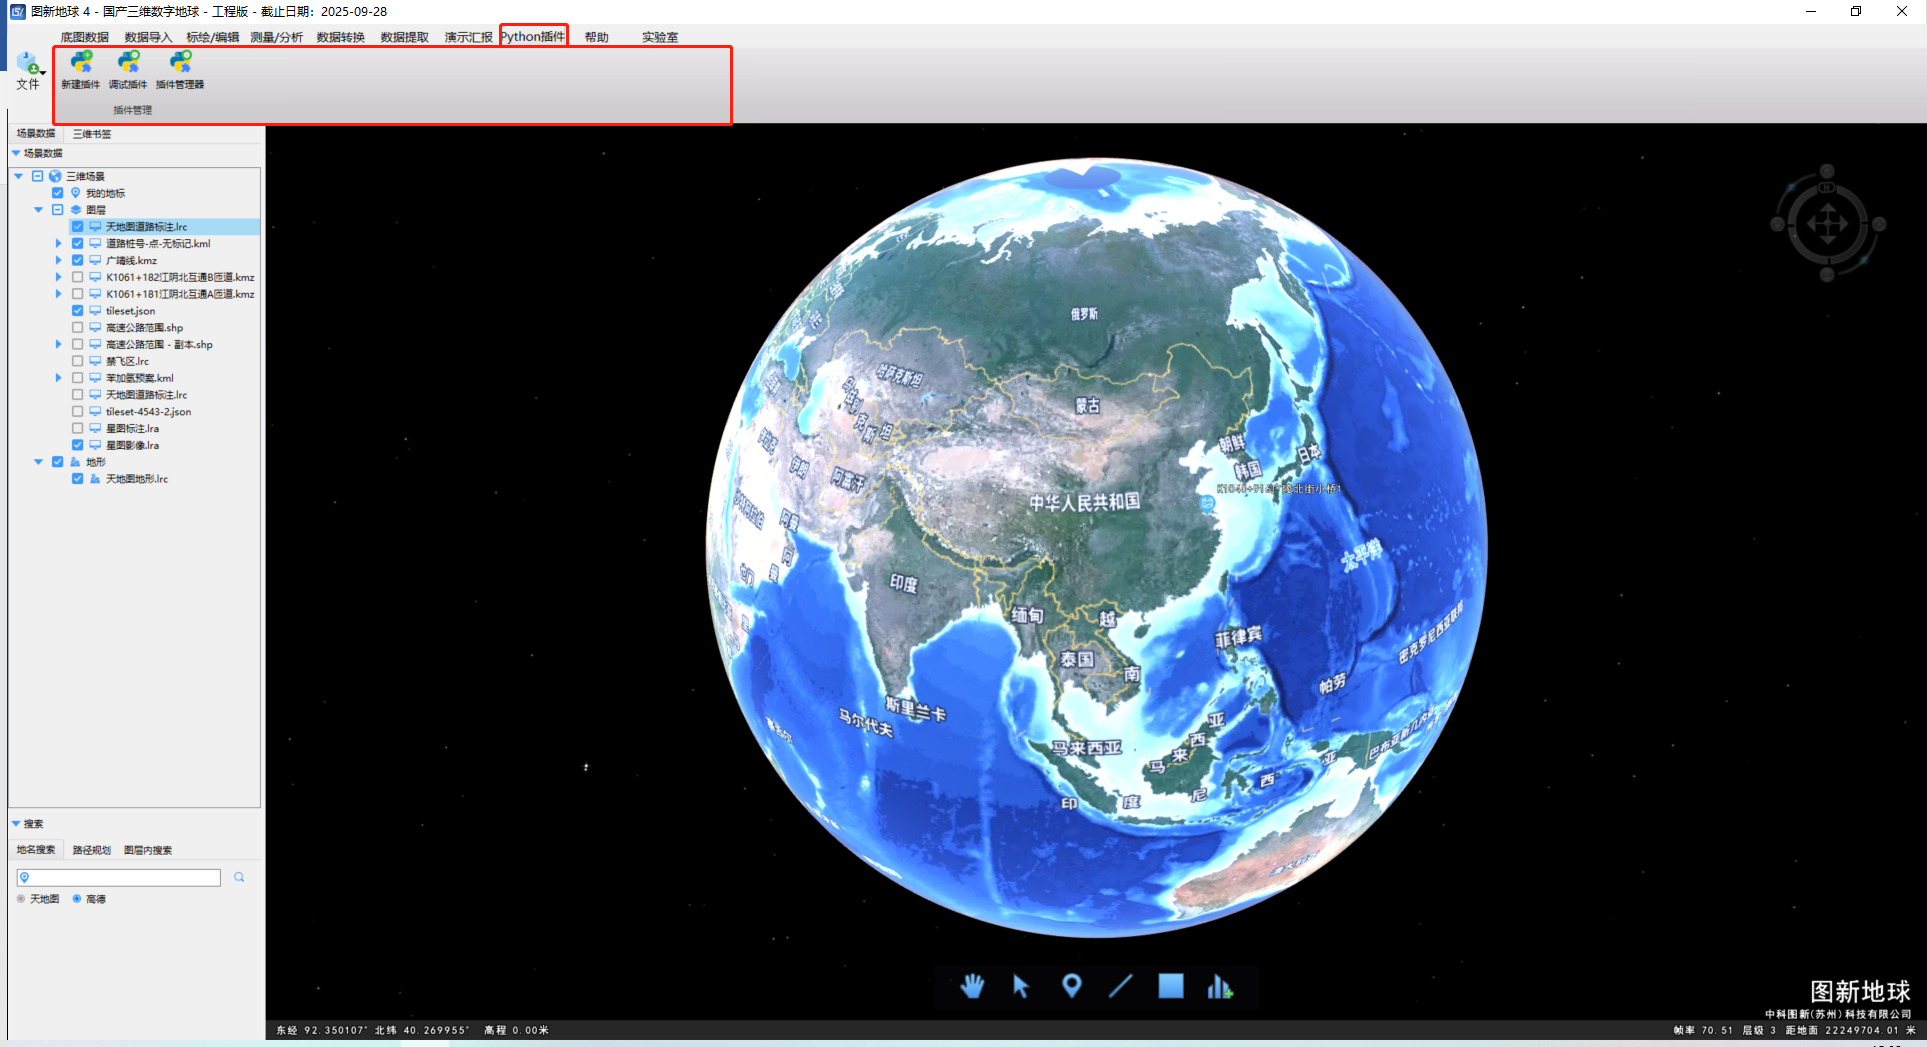Click the layer icon of 星图影像.lra
Screen dimensions: 1927x1047
[95, 445]
